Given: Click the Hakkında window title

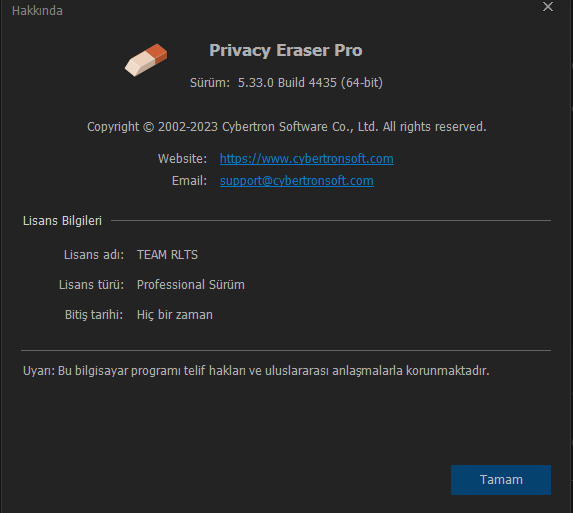Looking at the screenshot, I should (37, 11).
